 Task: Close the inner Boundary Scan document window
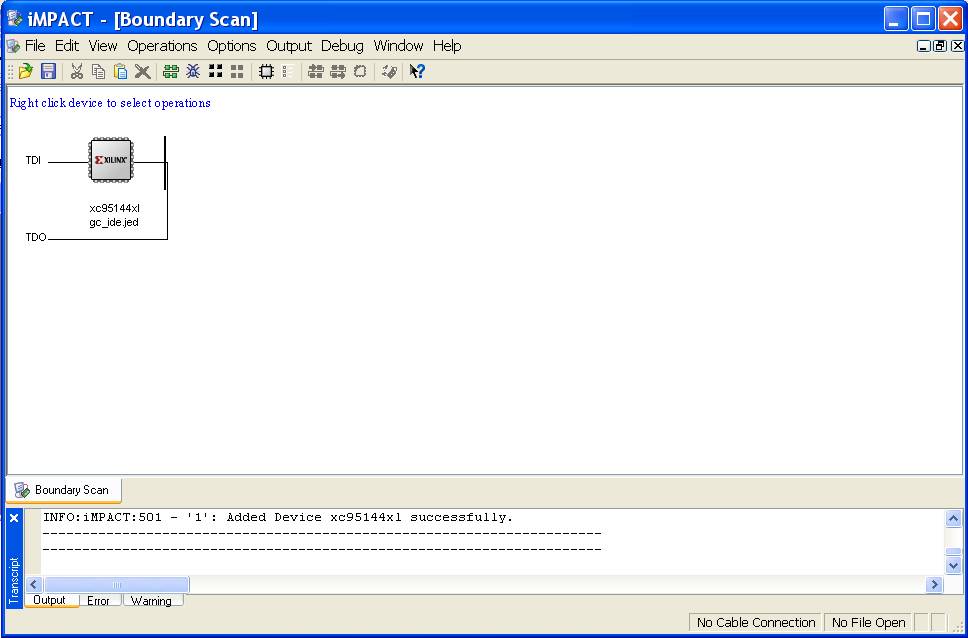point(957,46)
